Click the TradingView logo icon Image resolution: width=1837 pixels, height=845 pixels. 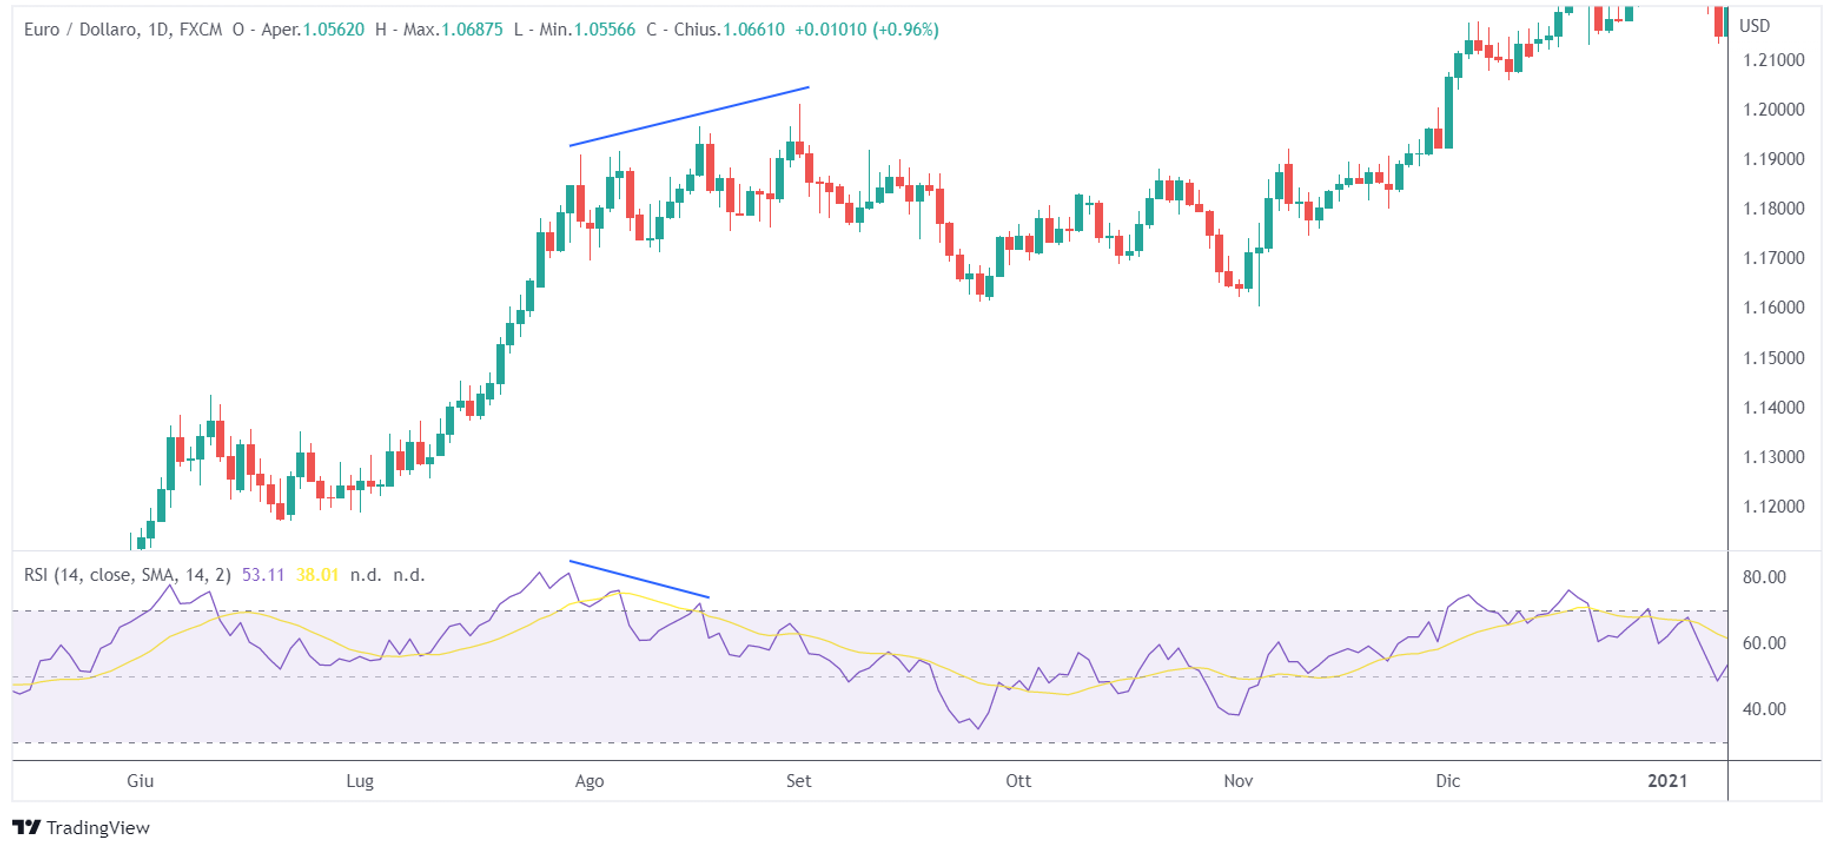click(x=26, y=827)
